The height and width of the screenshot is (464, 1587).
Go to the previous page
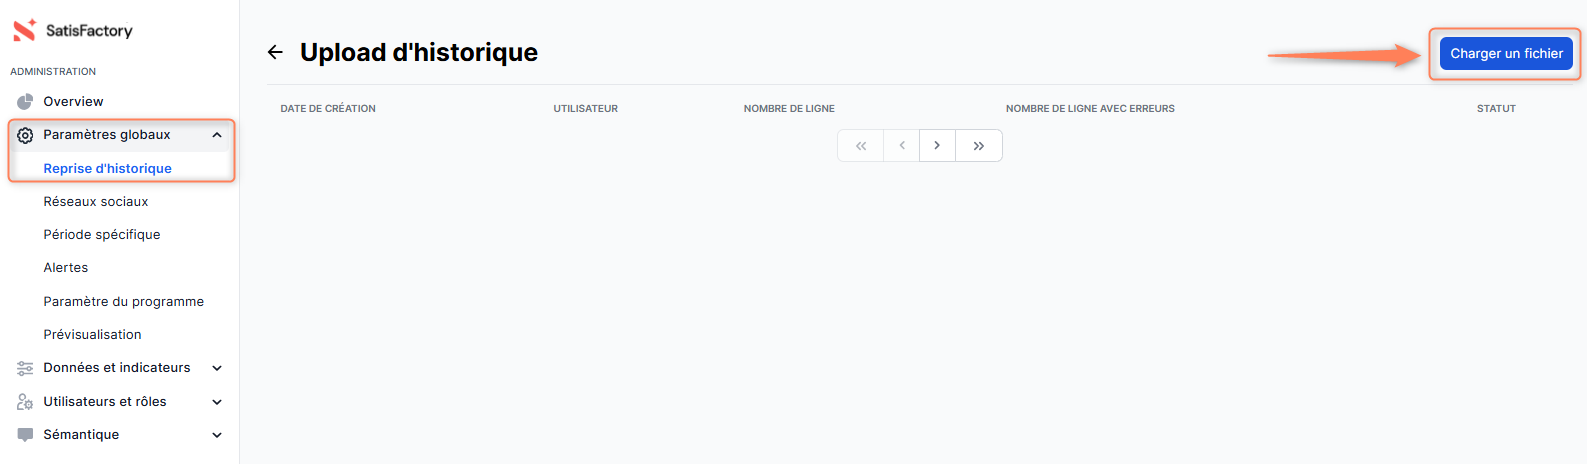tap(901, 146)
